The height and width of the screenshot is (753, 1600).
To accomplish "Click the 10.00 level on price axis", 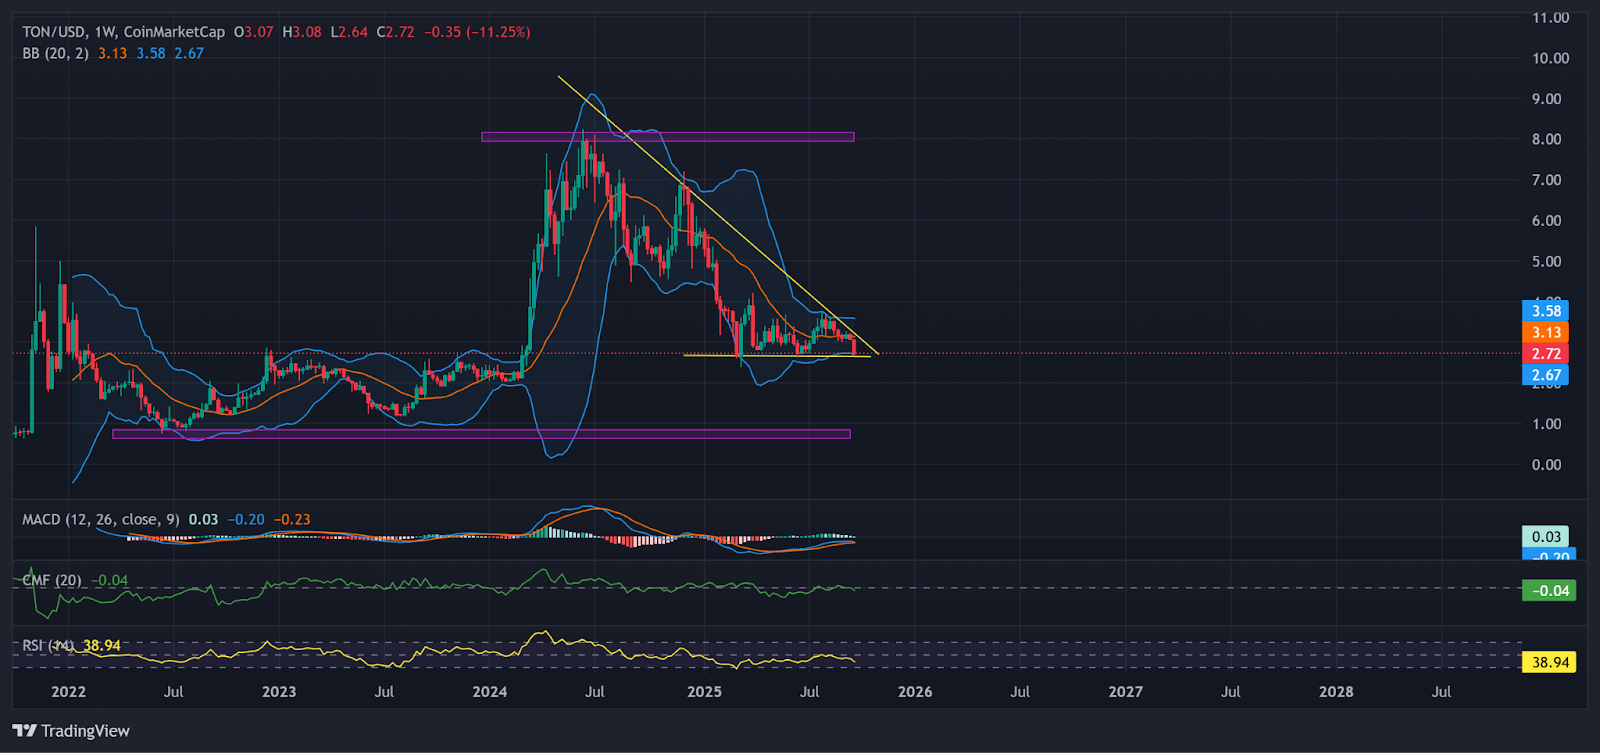I will coord(1551,58).
